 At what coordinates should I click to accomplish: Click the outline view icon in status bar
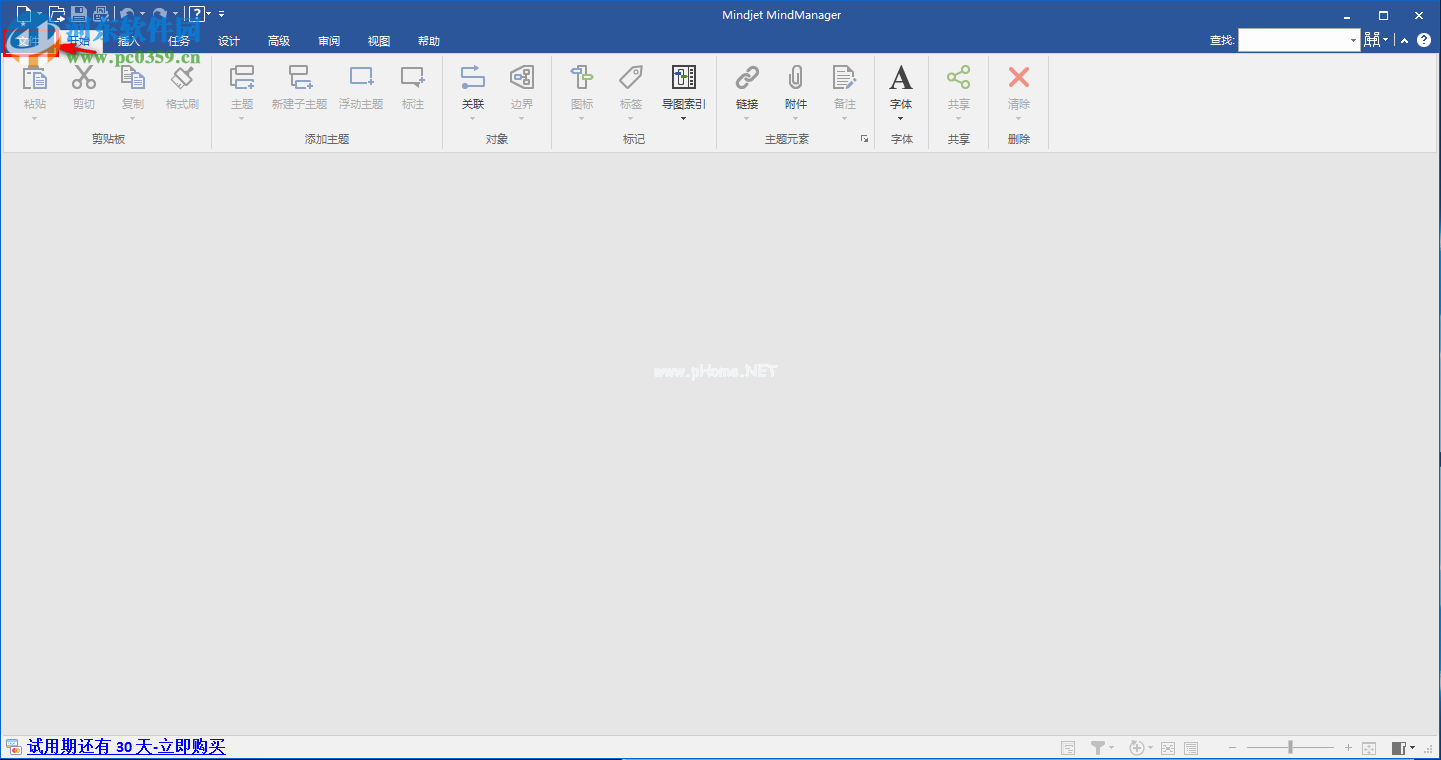(1191, 748)
